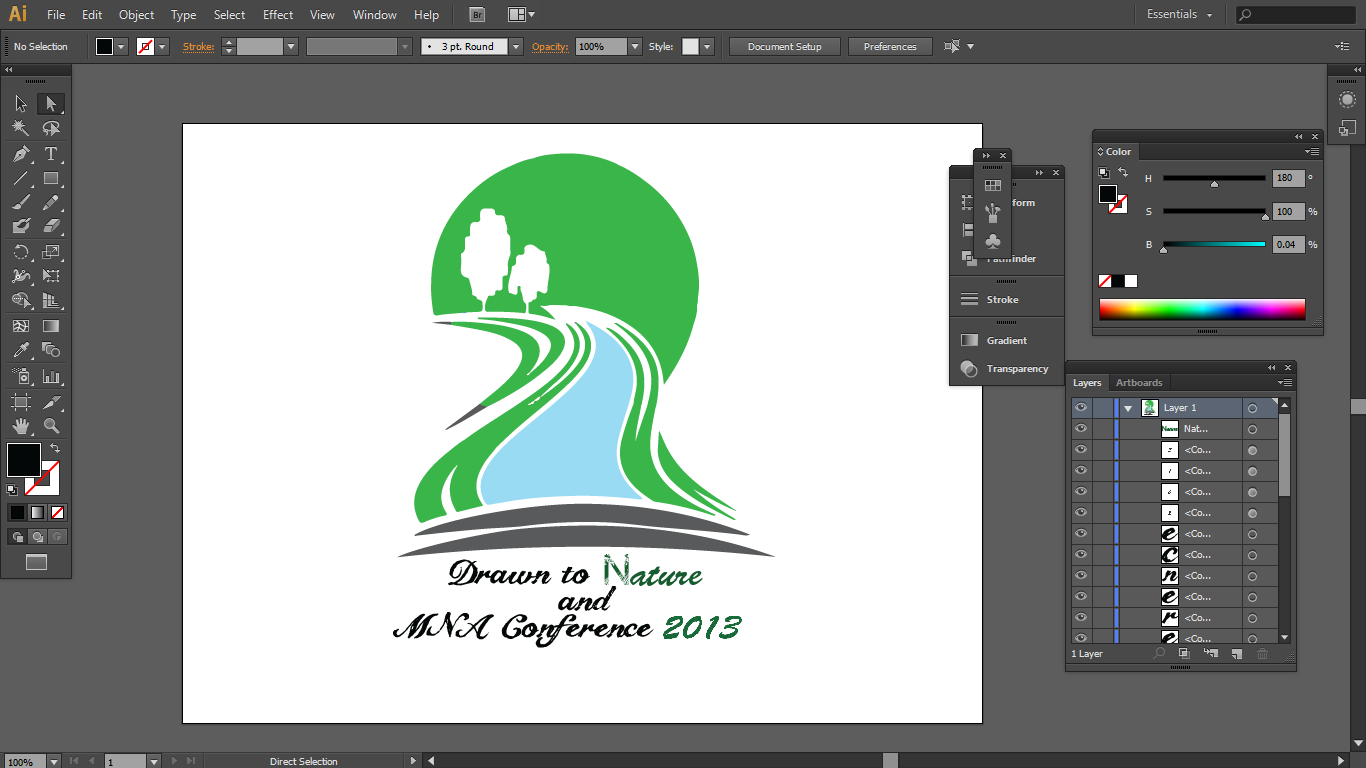Select the Magic Wand tool

coord(21,128)
